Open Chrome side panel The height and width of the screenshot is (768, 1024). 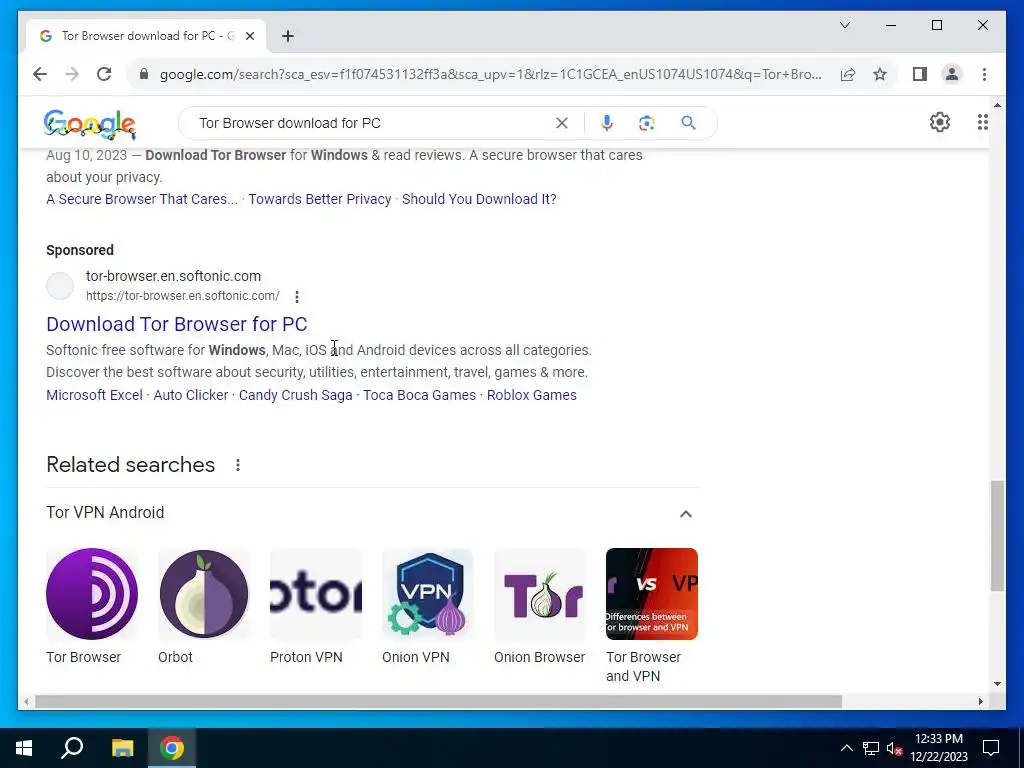[x=920, y=74]
